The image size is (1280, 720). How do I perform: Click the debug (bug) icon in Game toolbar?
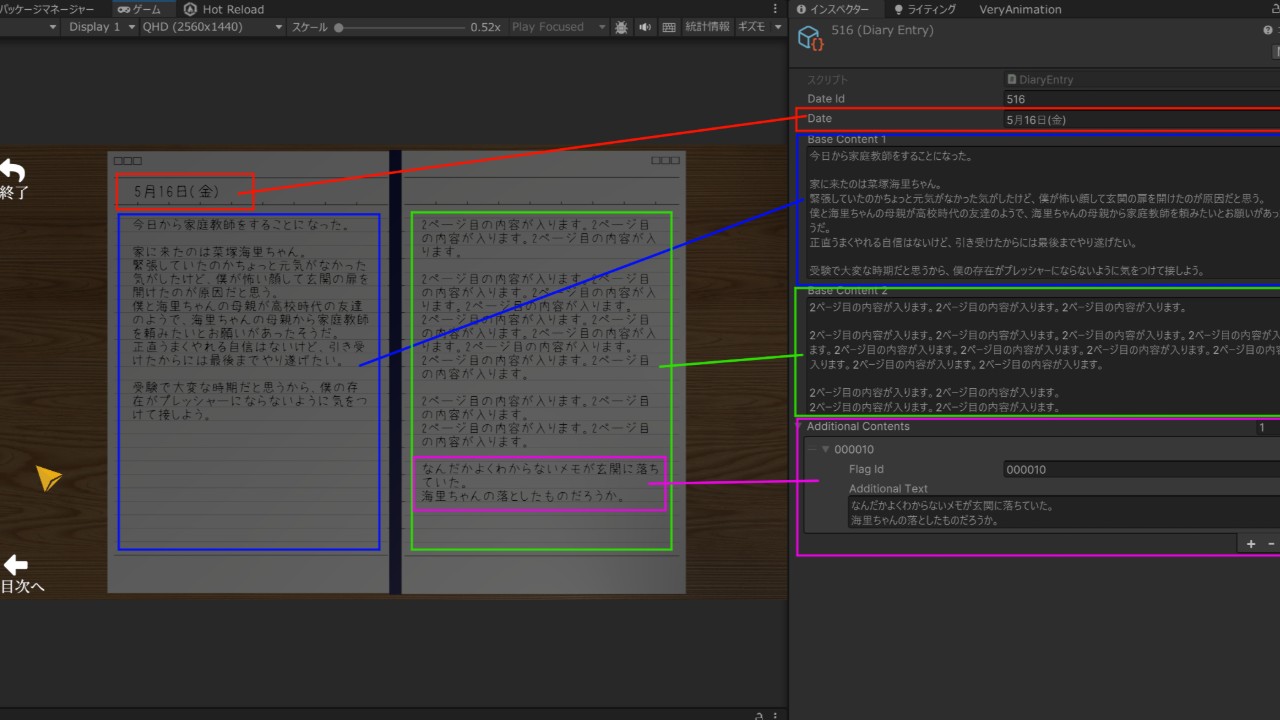(x=622, y=27)
